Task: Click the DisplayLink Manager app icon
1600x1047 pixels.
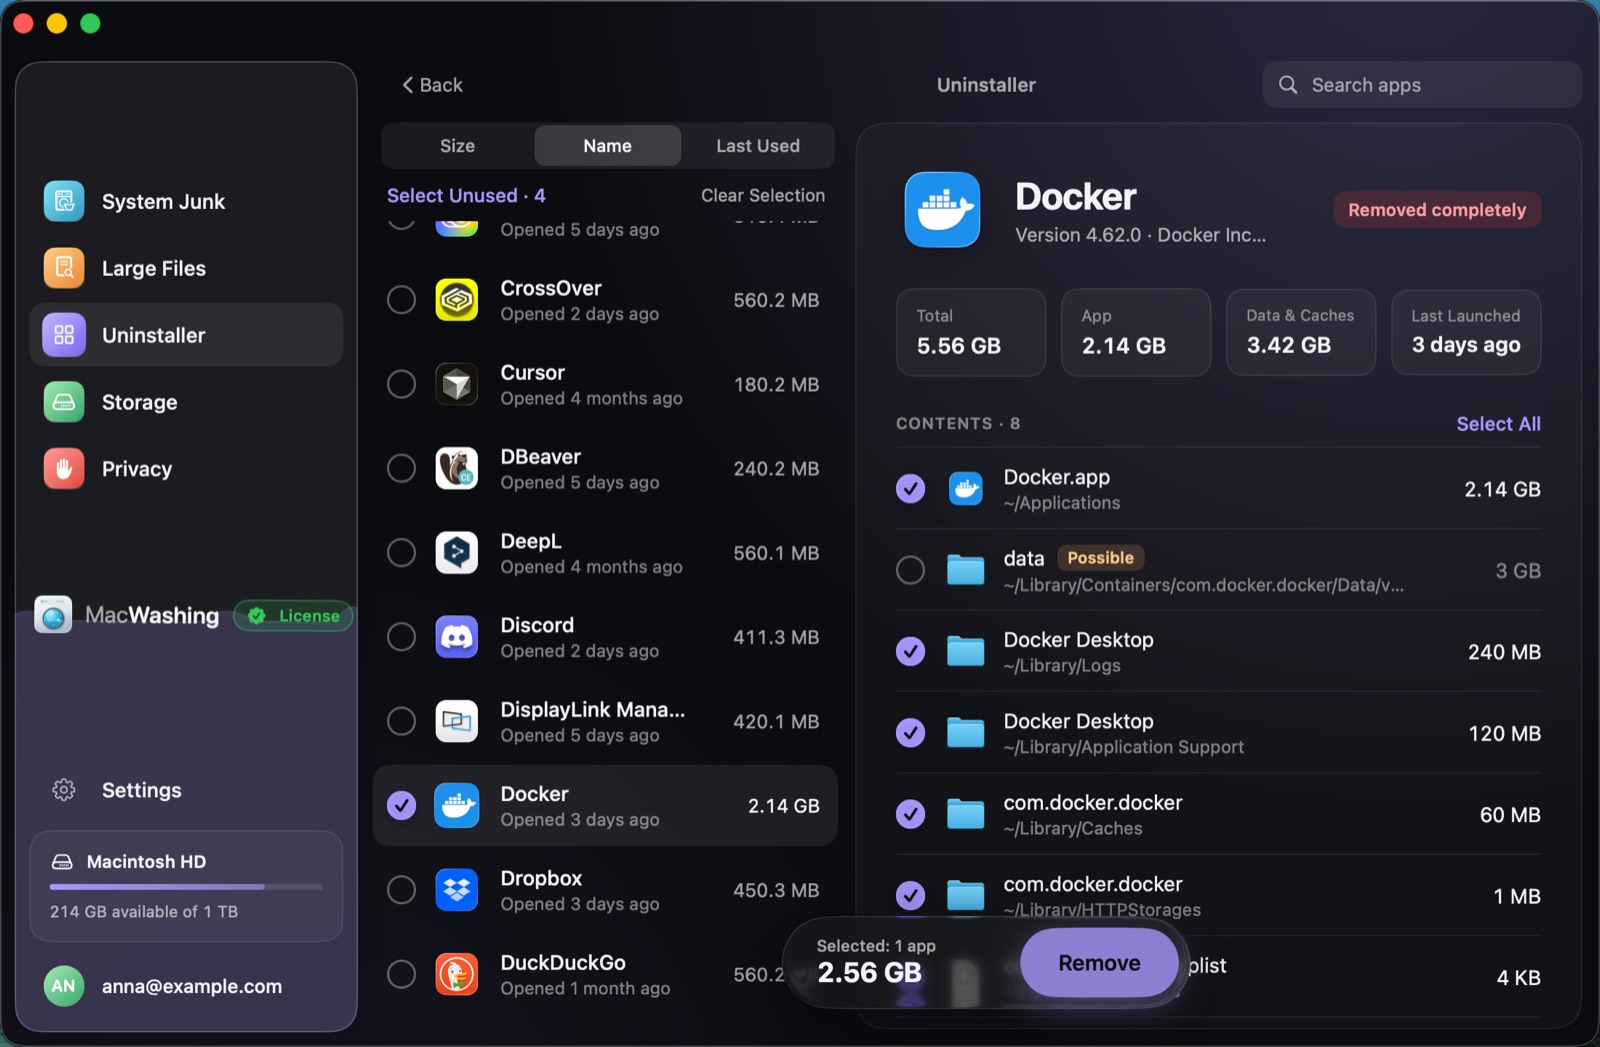Action: coord(457,721)
